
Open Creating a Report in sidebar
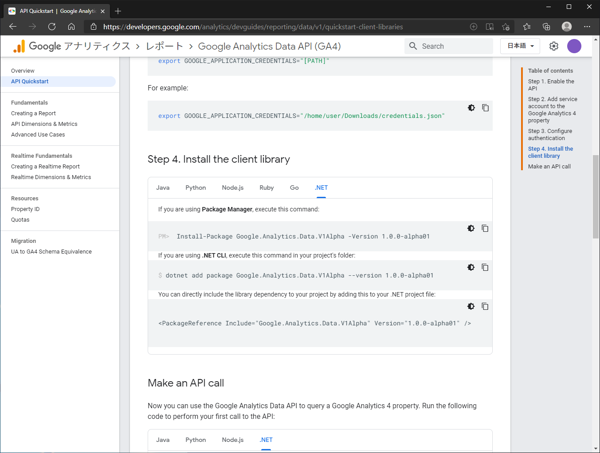pos(33,114)
